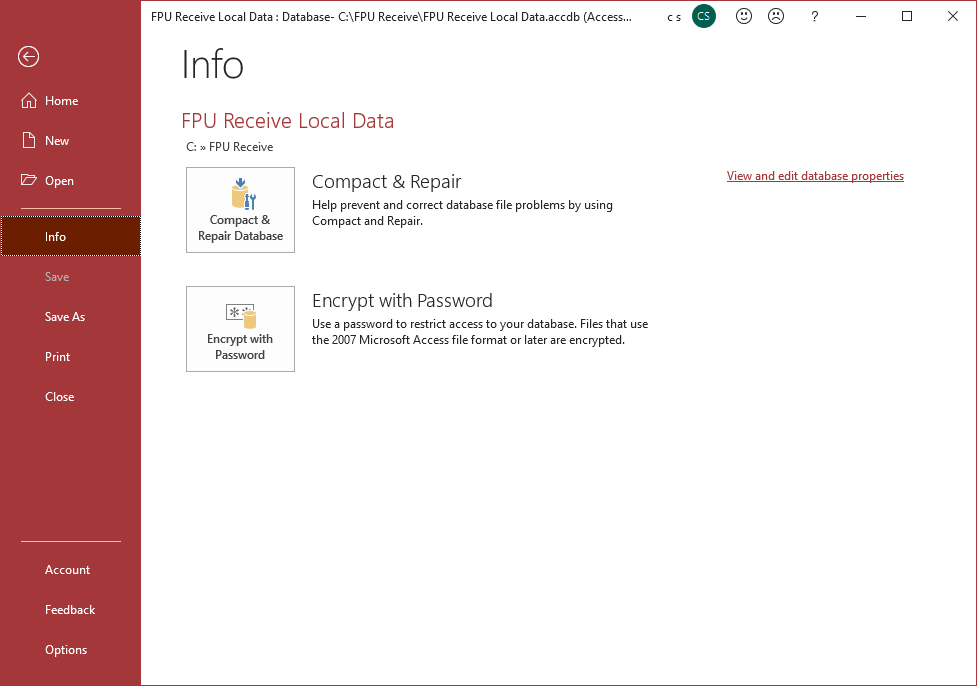977x686 pixels.
Task: Select the Info tab
Action: pyautogui.click(x=56, y=237)
